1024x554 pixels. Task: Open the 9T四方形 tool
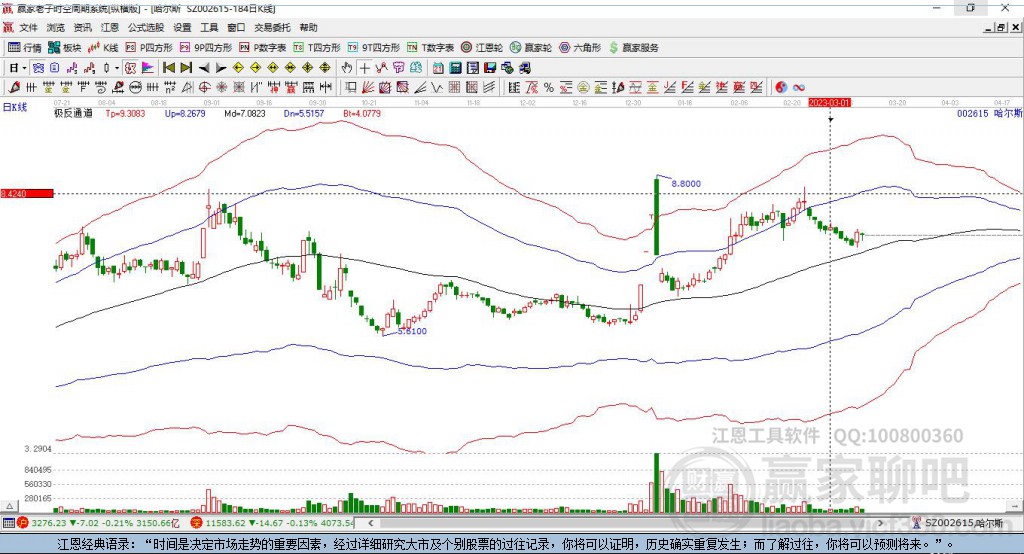(373, 48)
